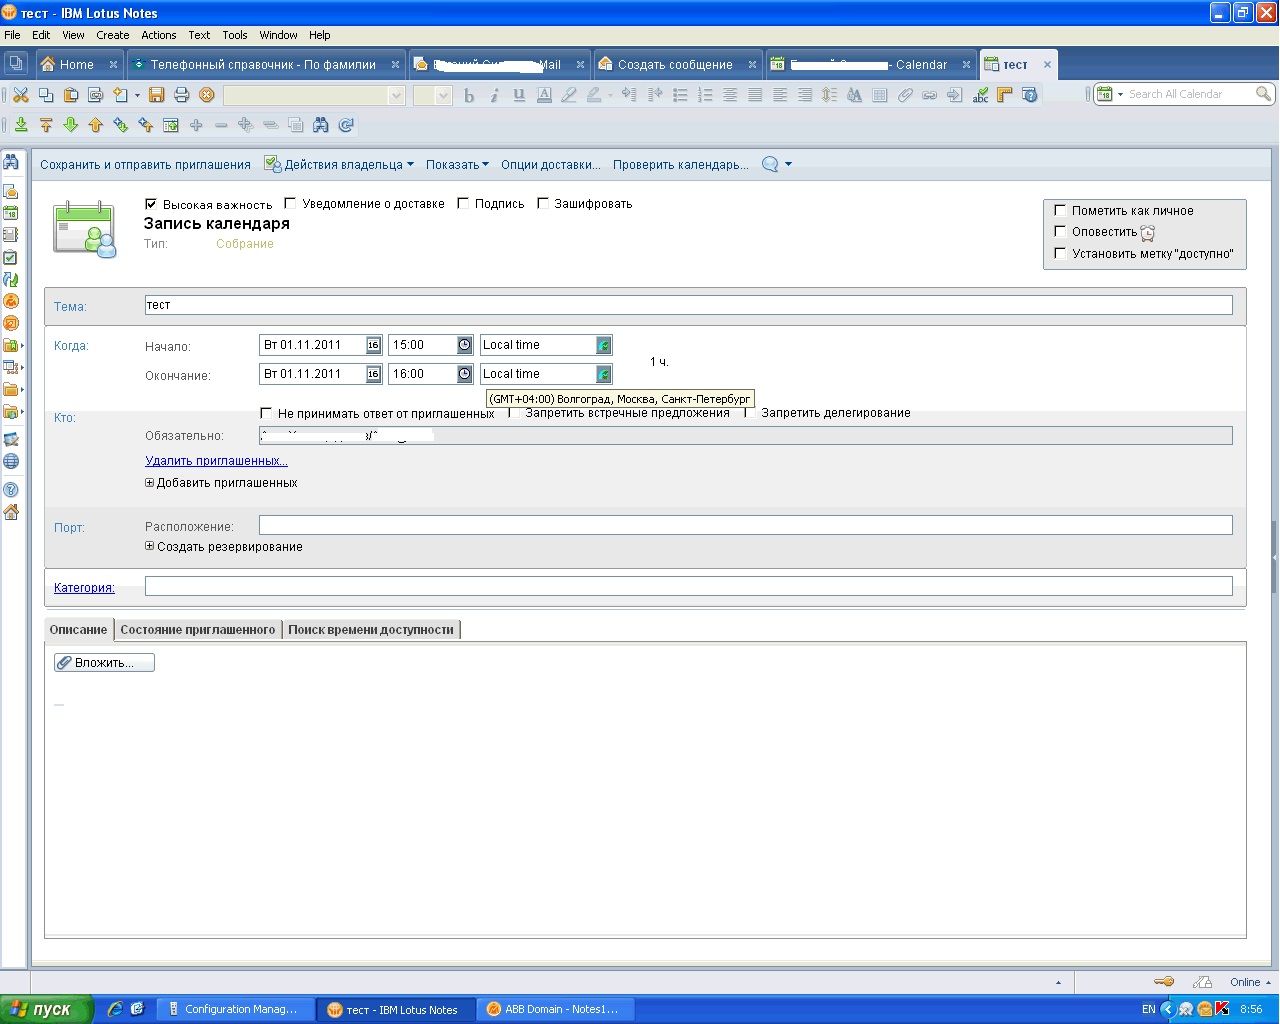
Task: Click Сохранить и отправить приглашения
Action: tap(145, 165)
